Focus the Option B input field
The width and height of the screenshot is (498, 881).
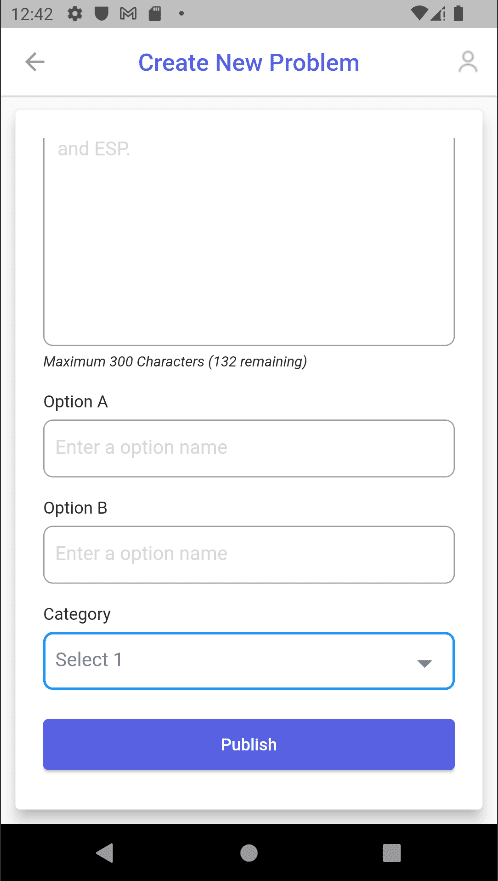click(x=249, y=555)
